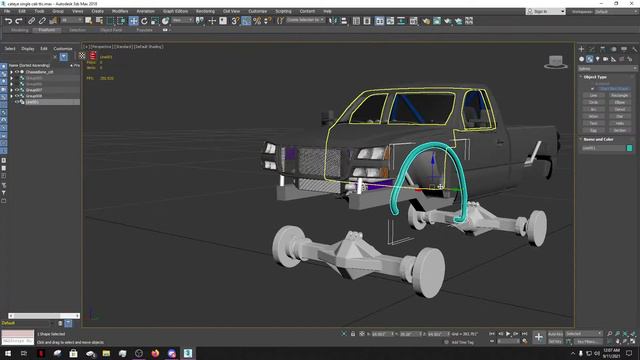Expand the ChassisBone_cab tree item
Viewport: 640px width, 360px height.
pyautogui.click(x=11, y=72)
